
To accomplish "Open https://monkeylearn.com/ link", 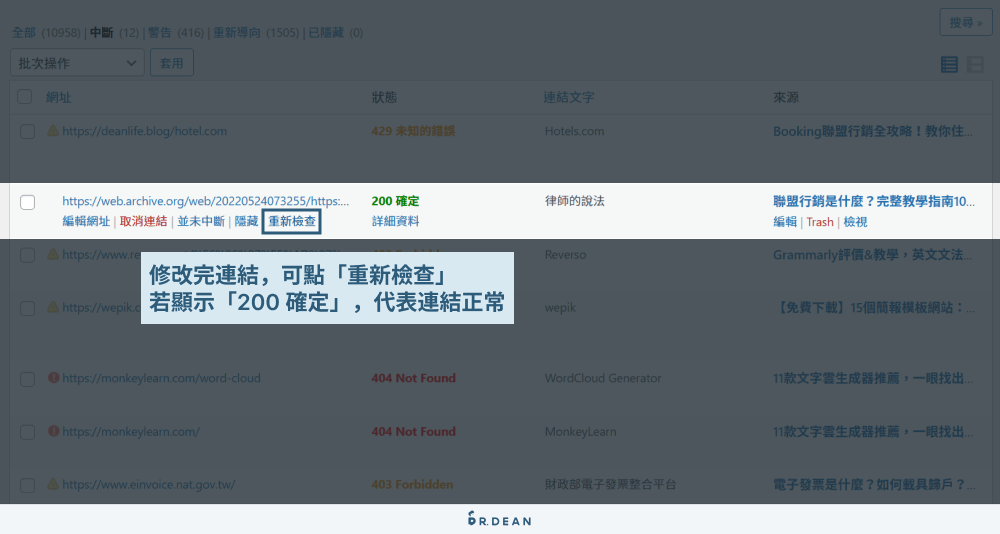I will click(x=131, y=431).
